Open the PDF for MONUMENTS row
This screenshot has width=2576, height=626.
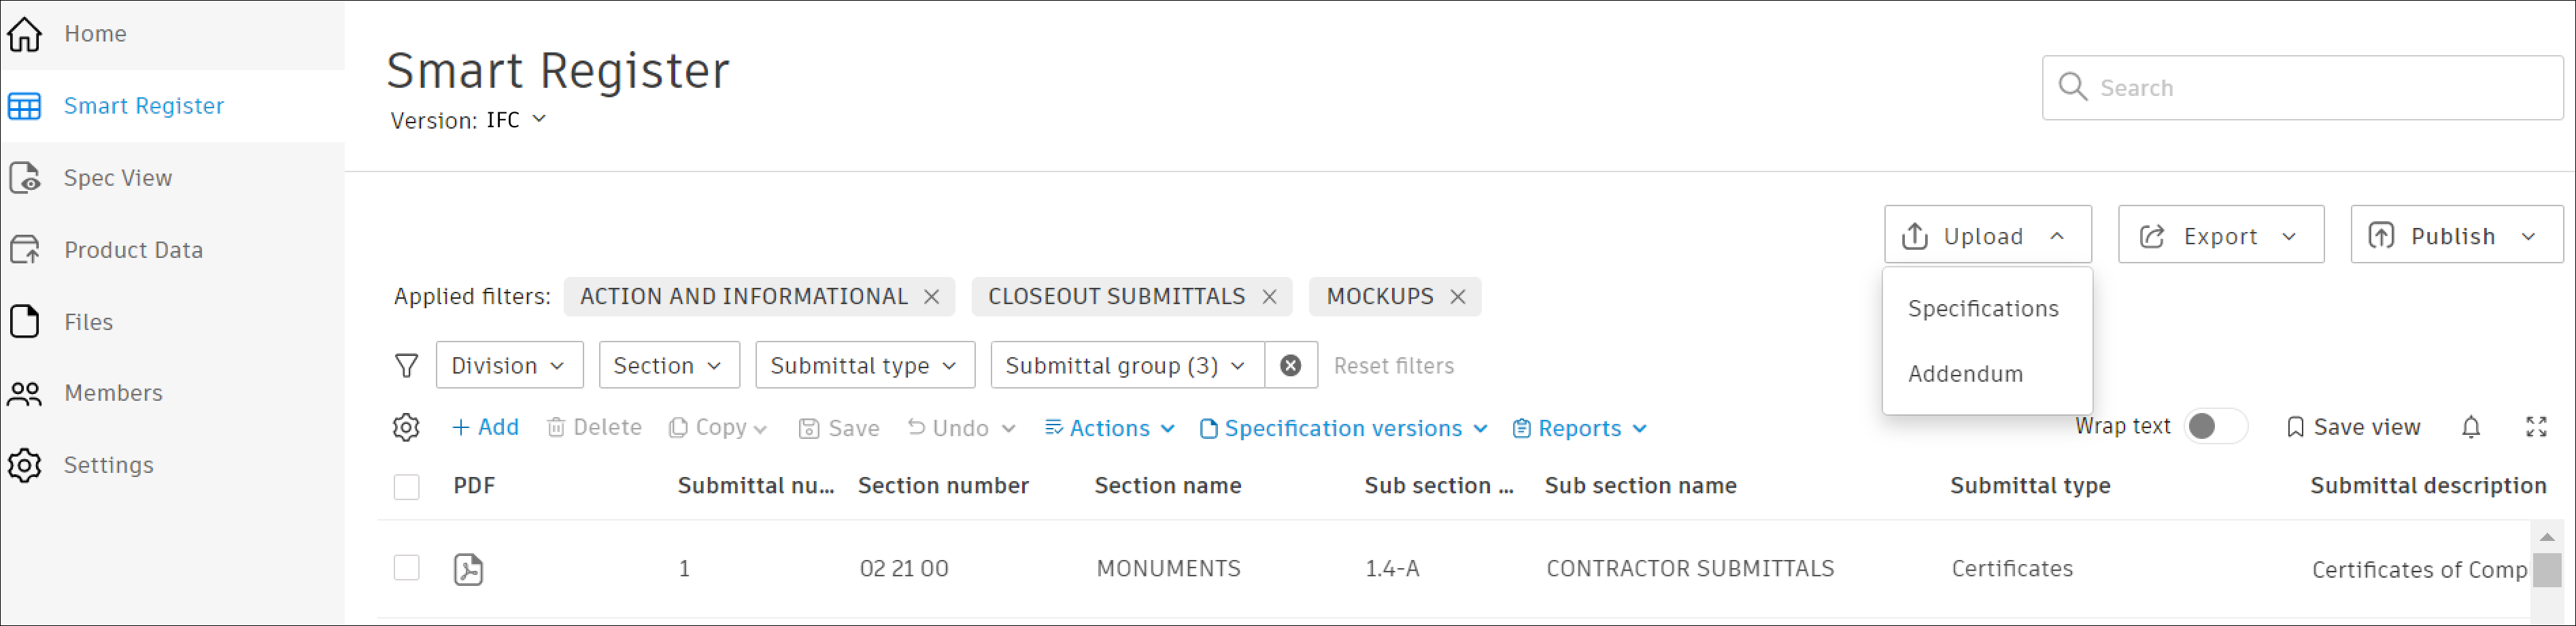pos(468,569)
